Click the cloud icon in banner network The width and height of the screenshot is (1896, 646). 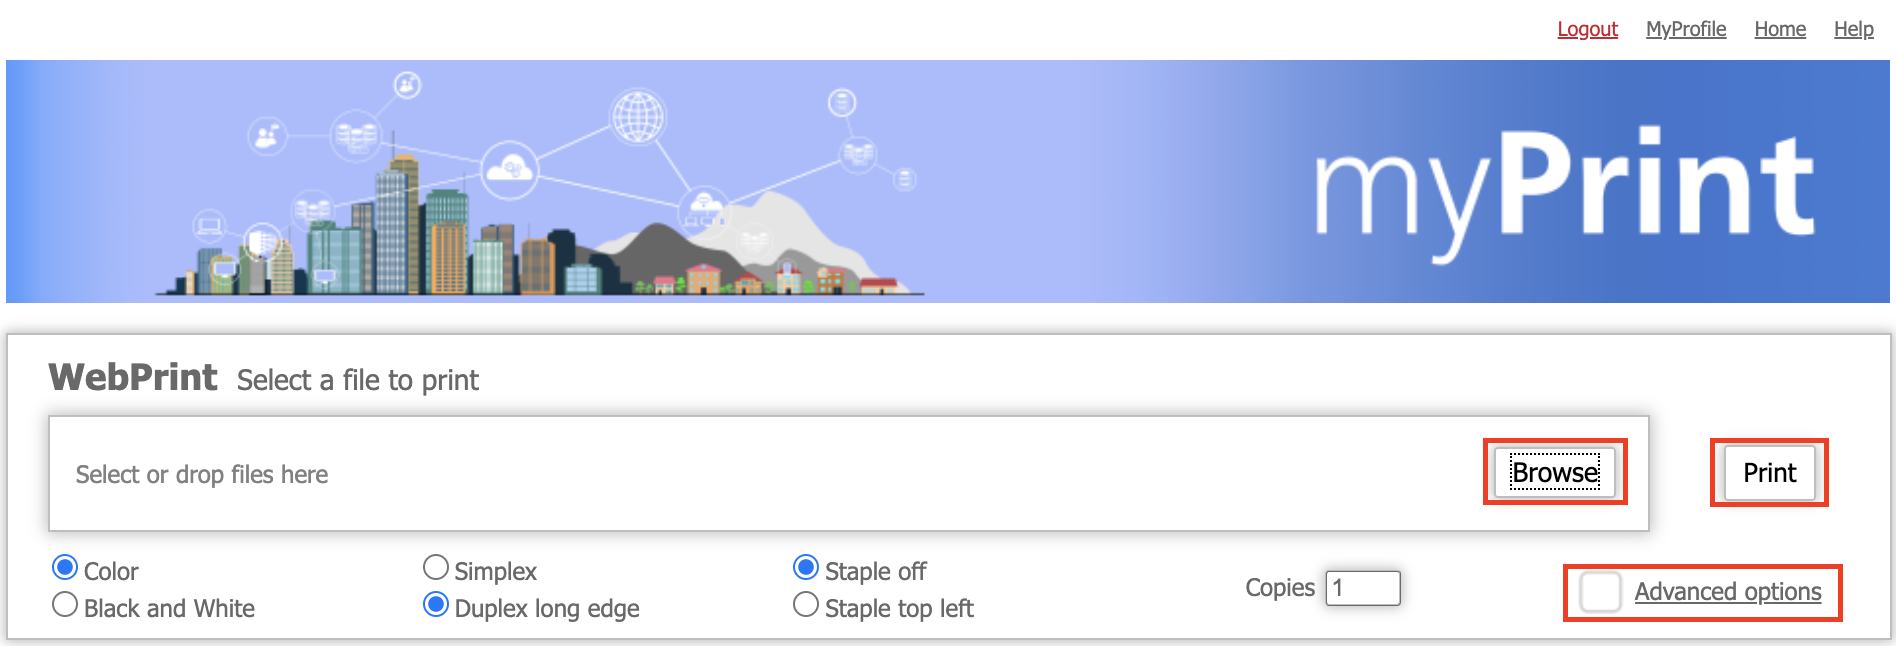click(509, 169)
